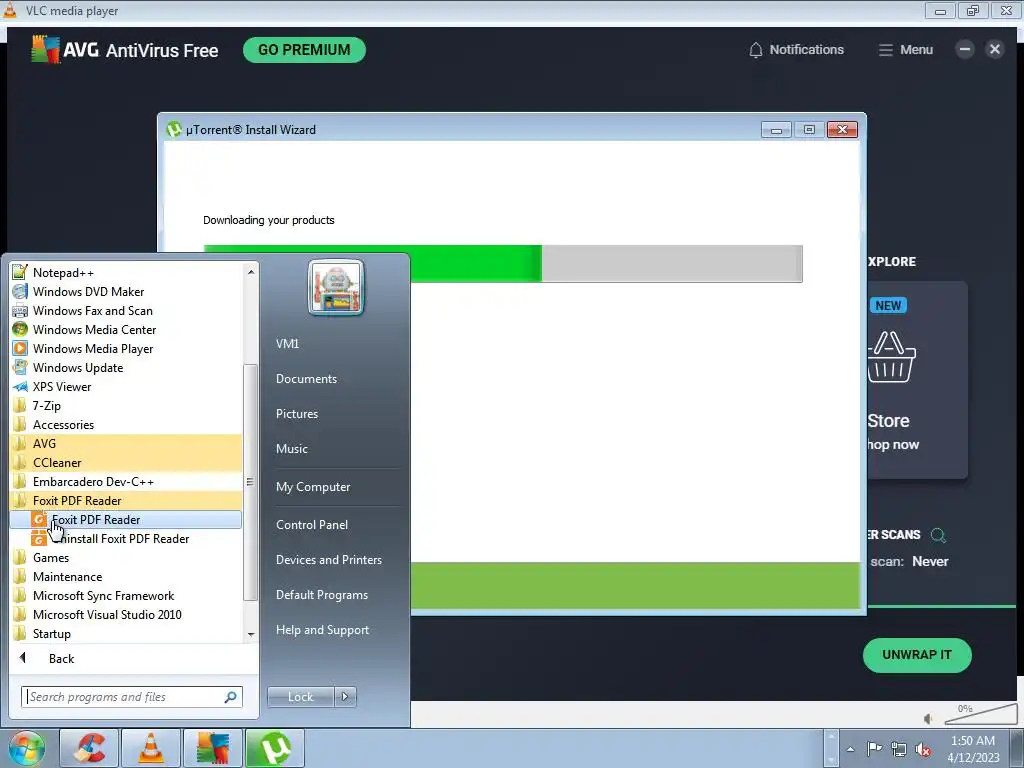Click the VLC cone title bar icon
The image size is (1024, 768).
tap(10, 10)
